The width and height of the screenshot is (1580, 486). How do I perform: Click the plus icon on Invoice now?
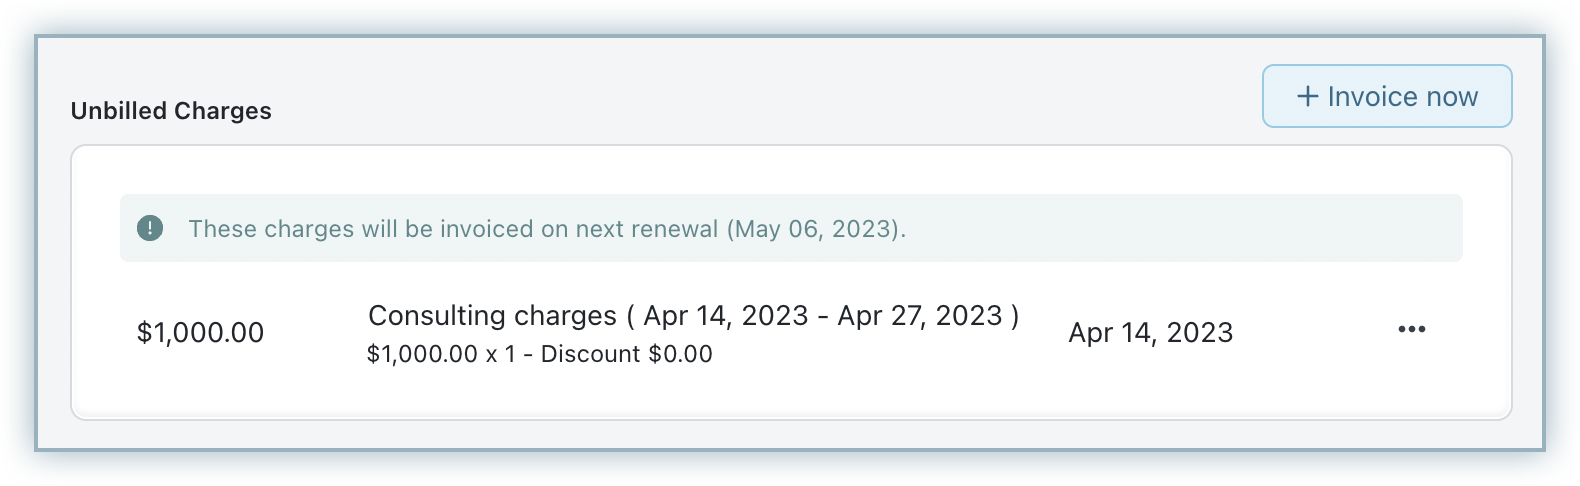(1307, 96)
